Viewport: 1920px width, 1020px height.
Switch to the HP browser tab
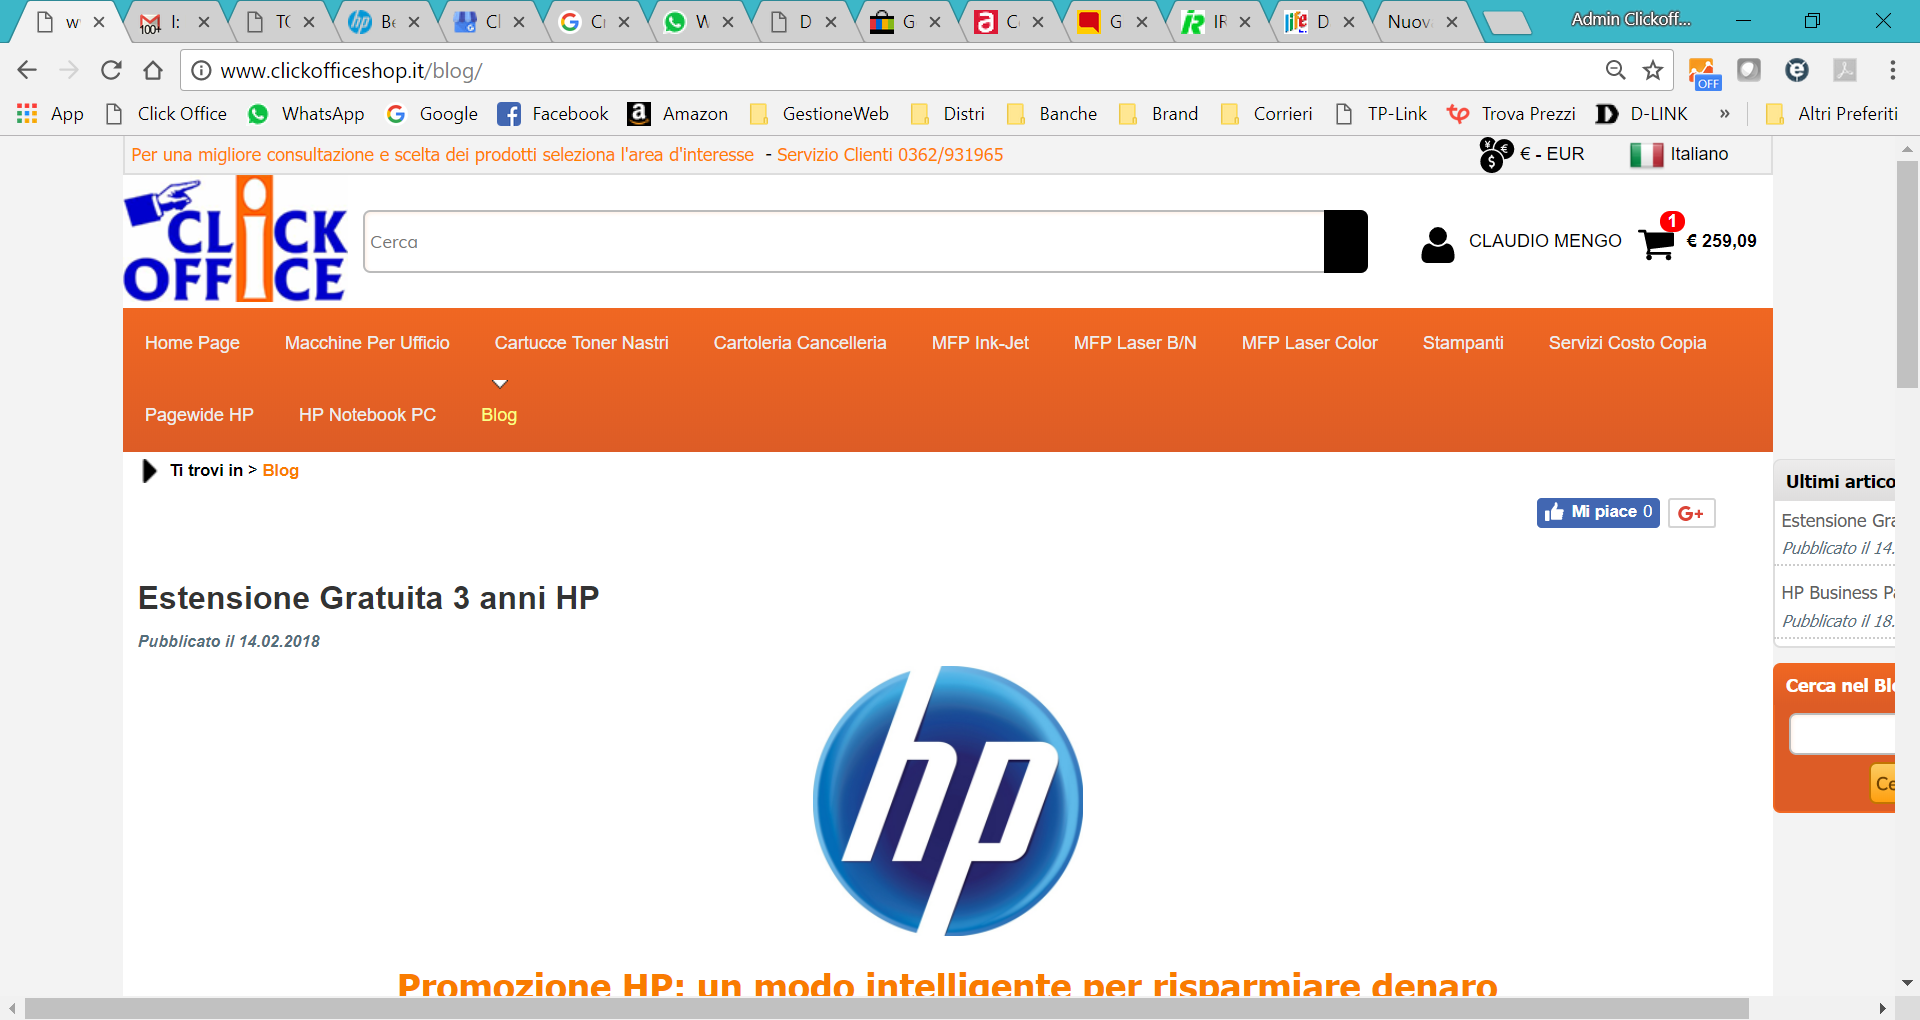pyautogui.click(x=385, y=22)
